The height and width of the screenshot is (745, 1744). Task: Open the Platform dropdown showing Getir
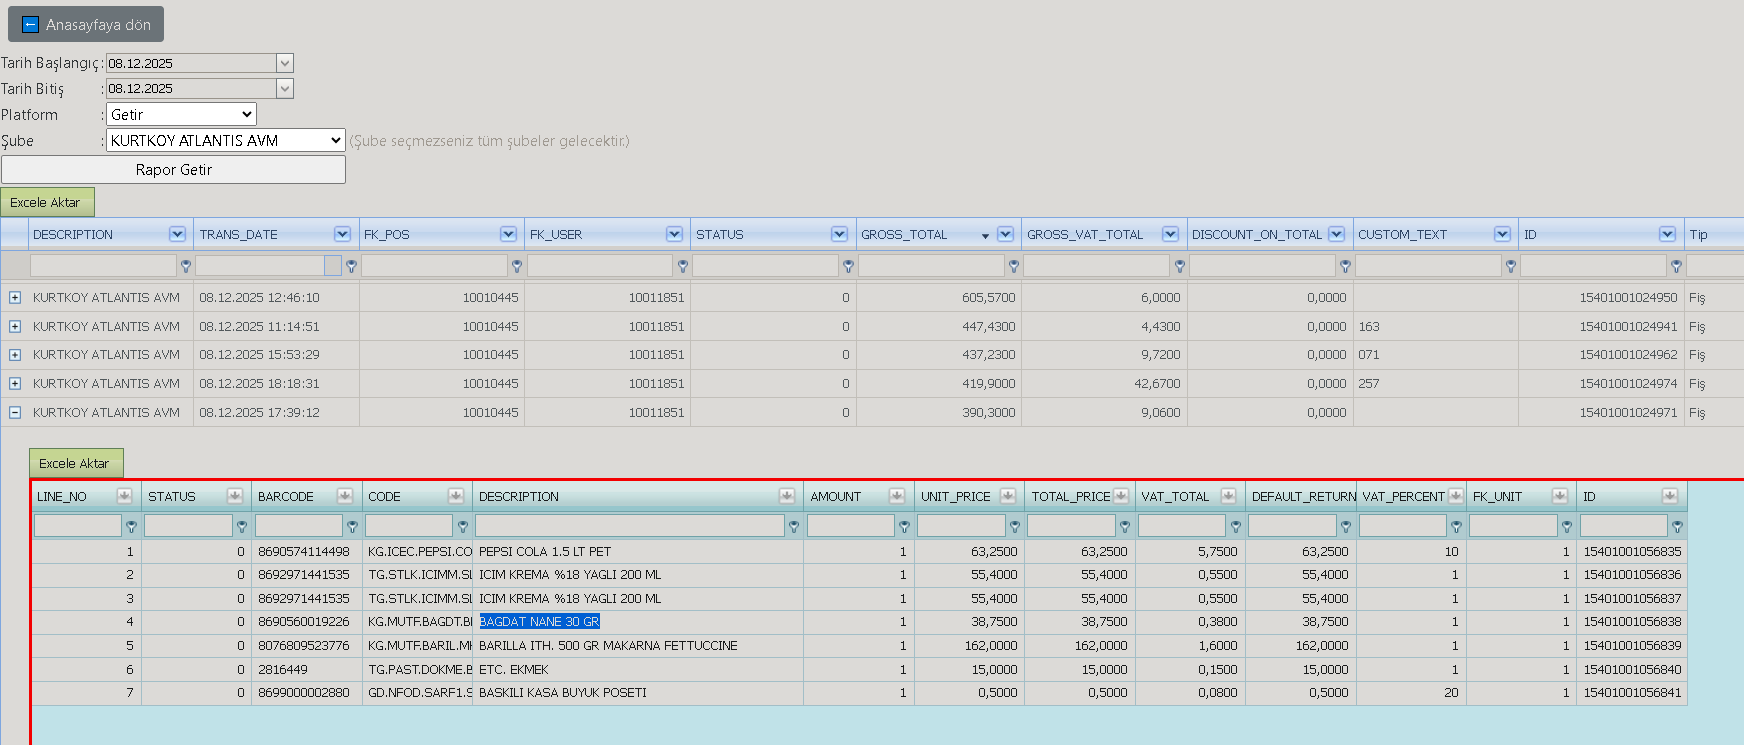(x=181, y=114)
